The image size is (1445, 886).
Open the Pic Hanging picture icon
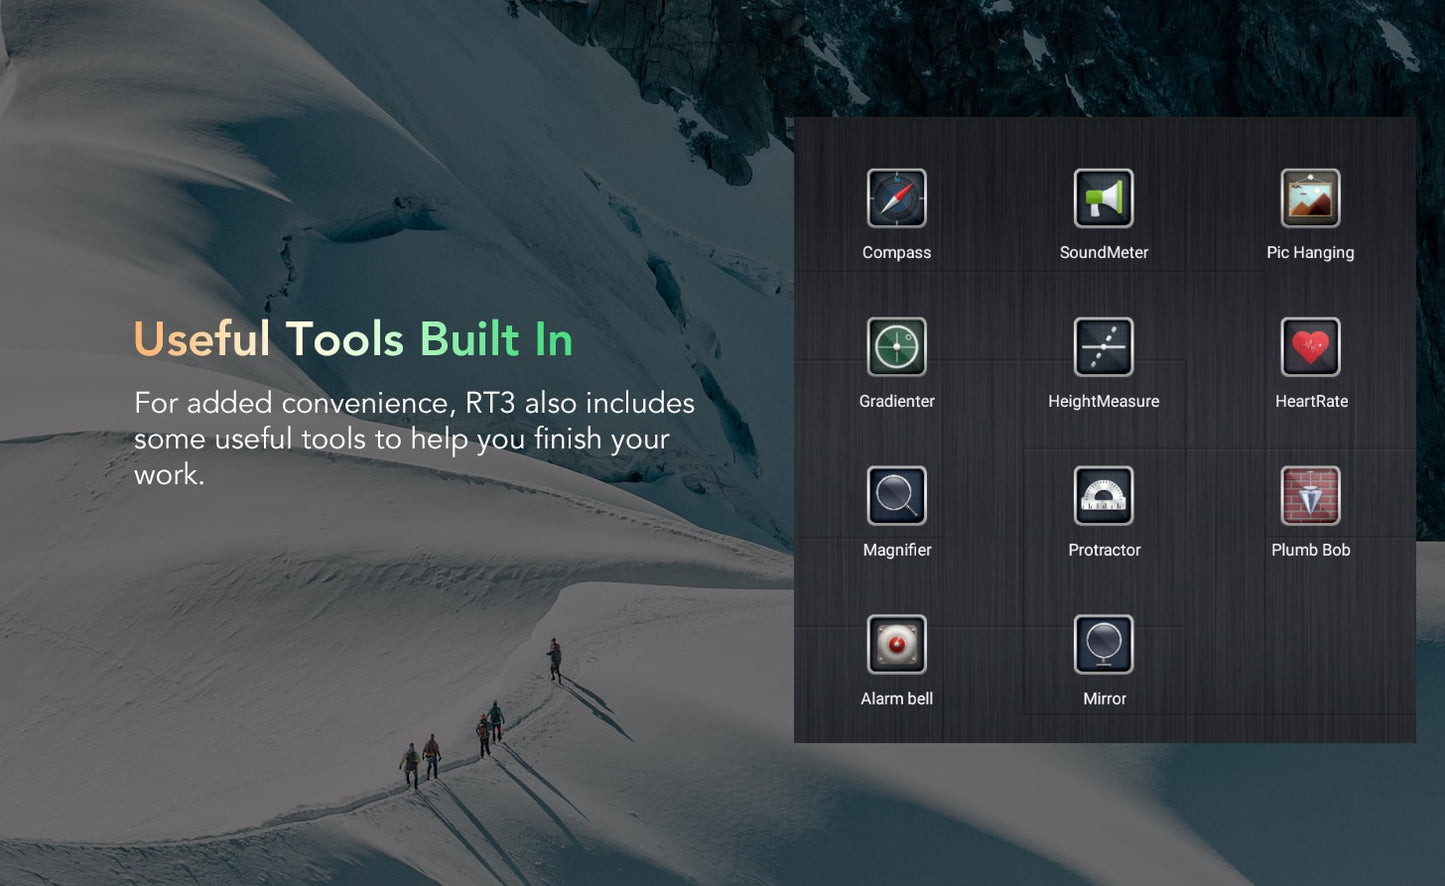click(x=1310, y=198)
